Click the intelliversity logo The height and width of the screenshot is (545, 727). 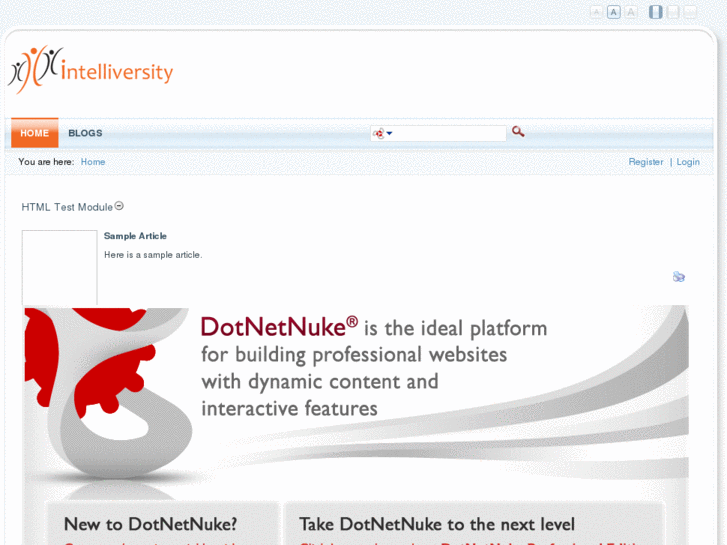click(x=90, y=70)
